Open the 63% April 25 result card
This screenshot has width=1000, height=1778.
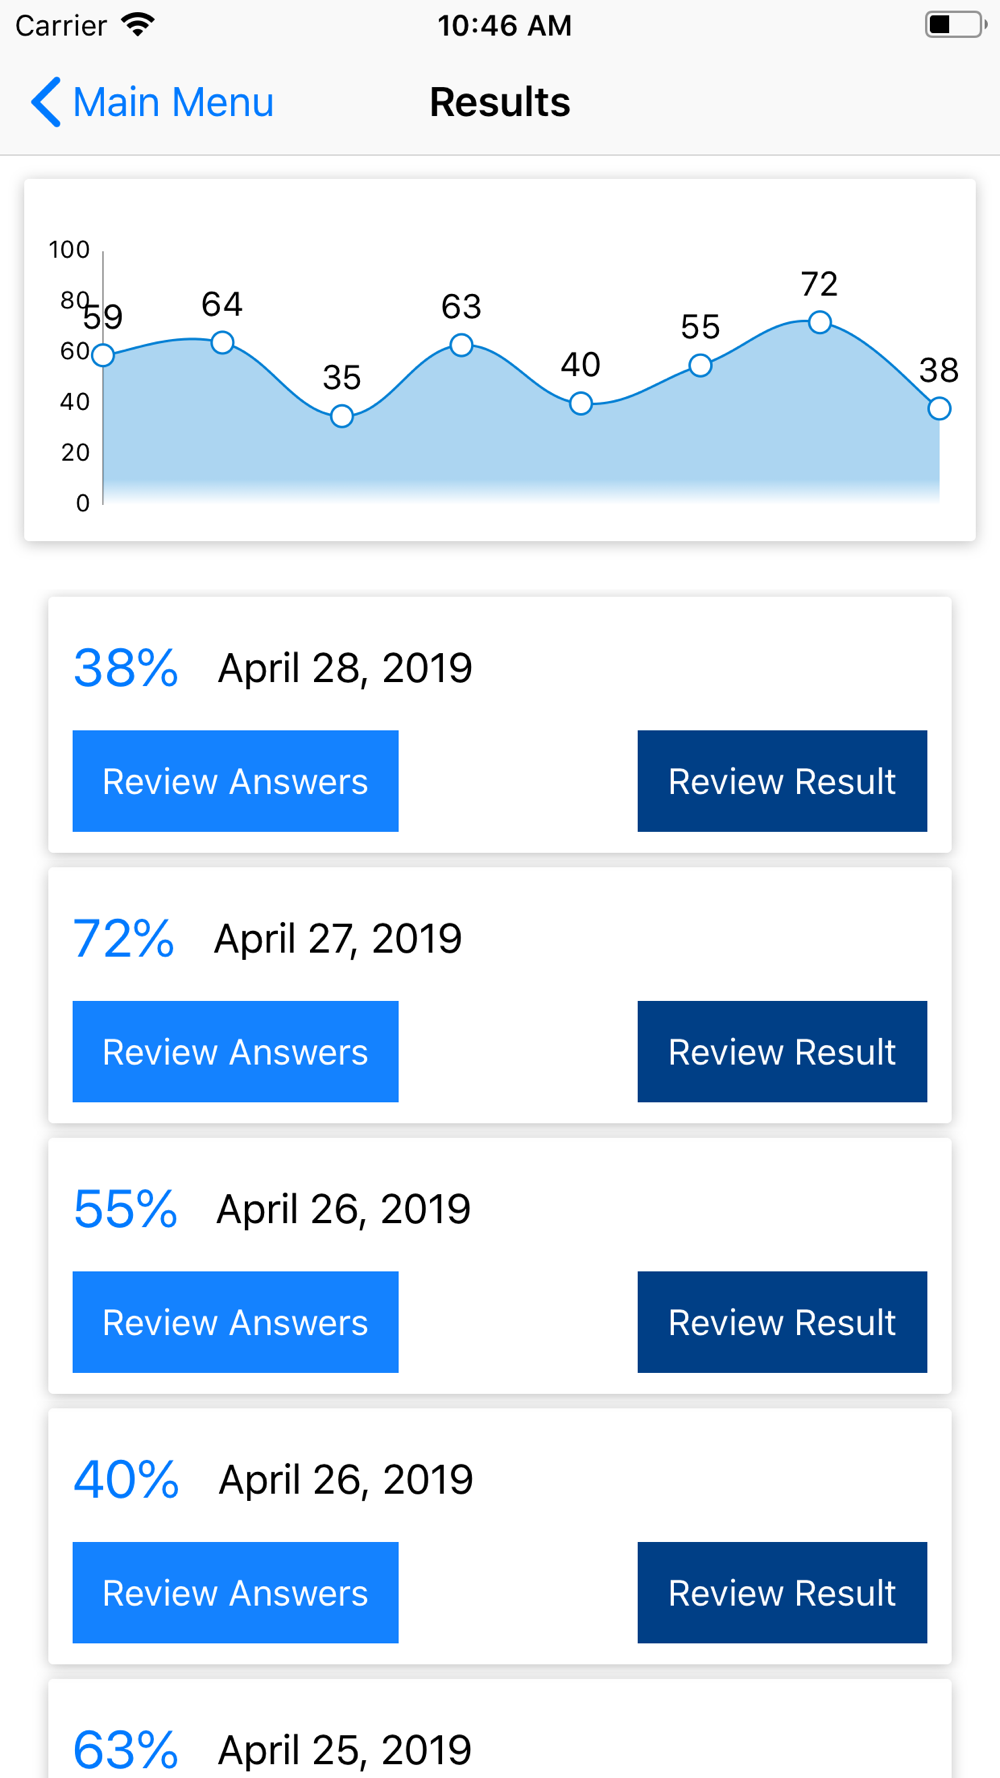(x=500, y=1730)
